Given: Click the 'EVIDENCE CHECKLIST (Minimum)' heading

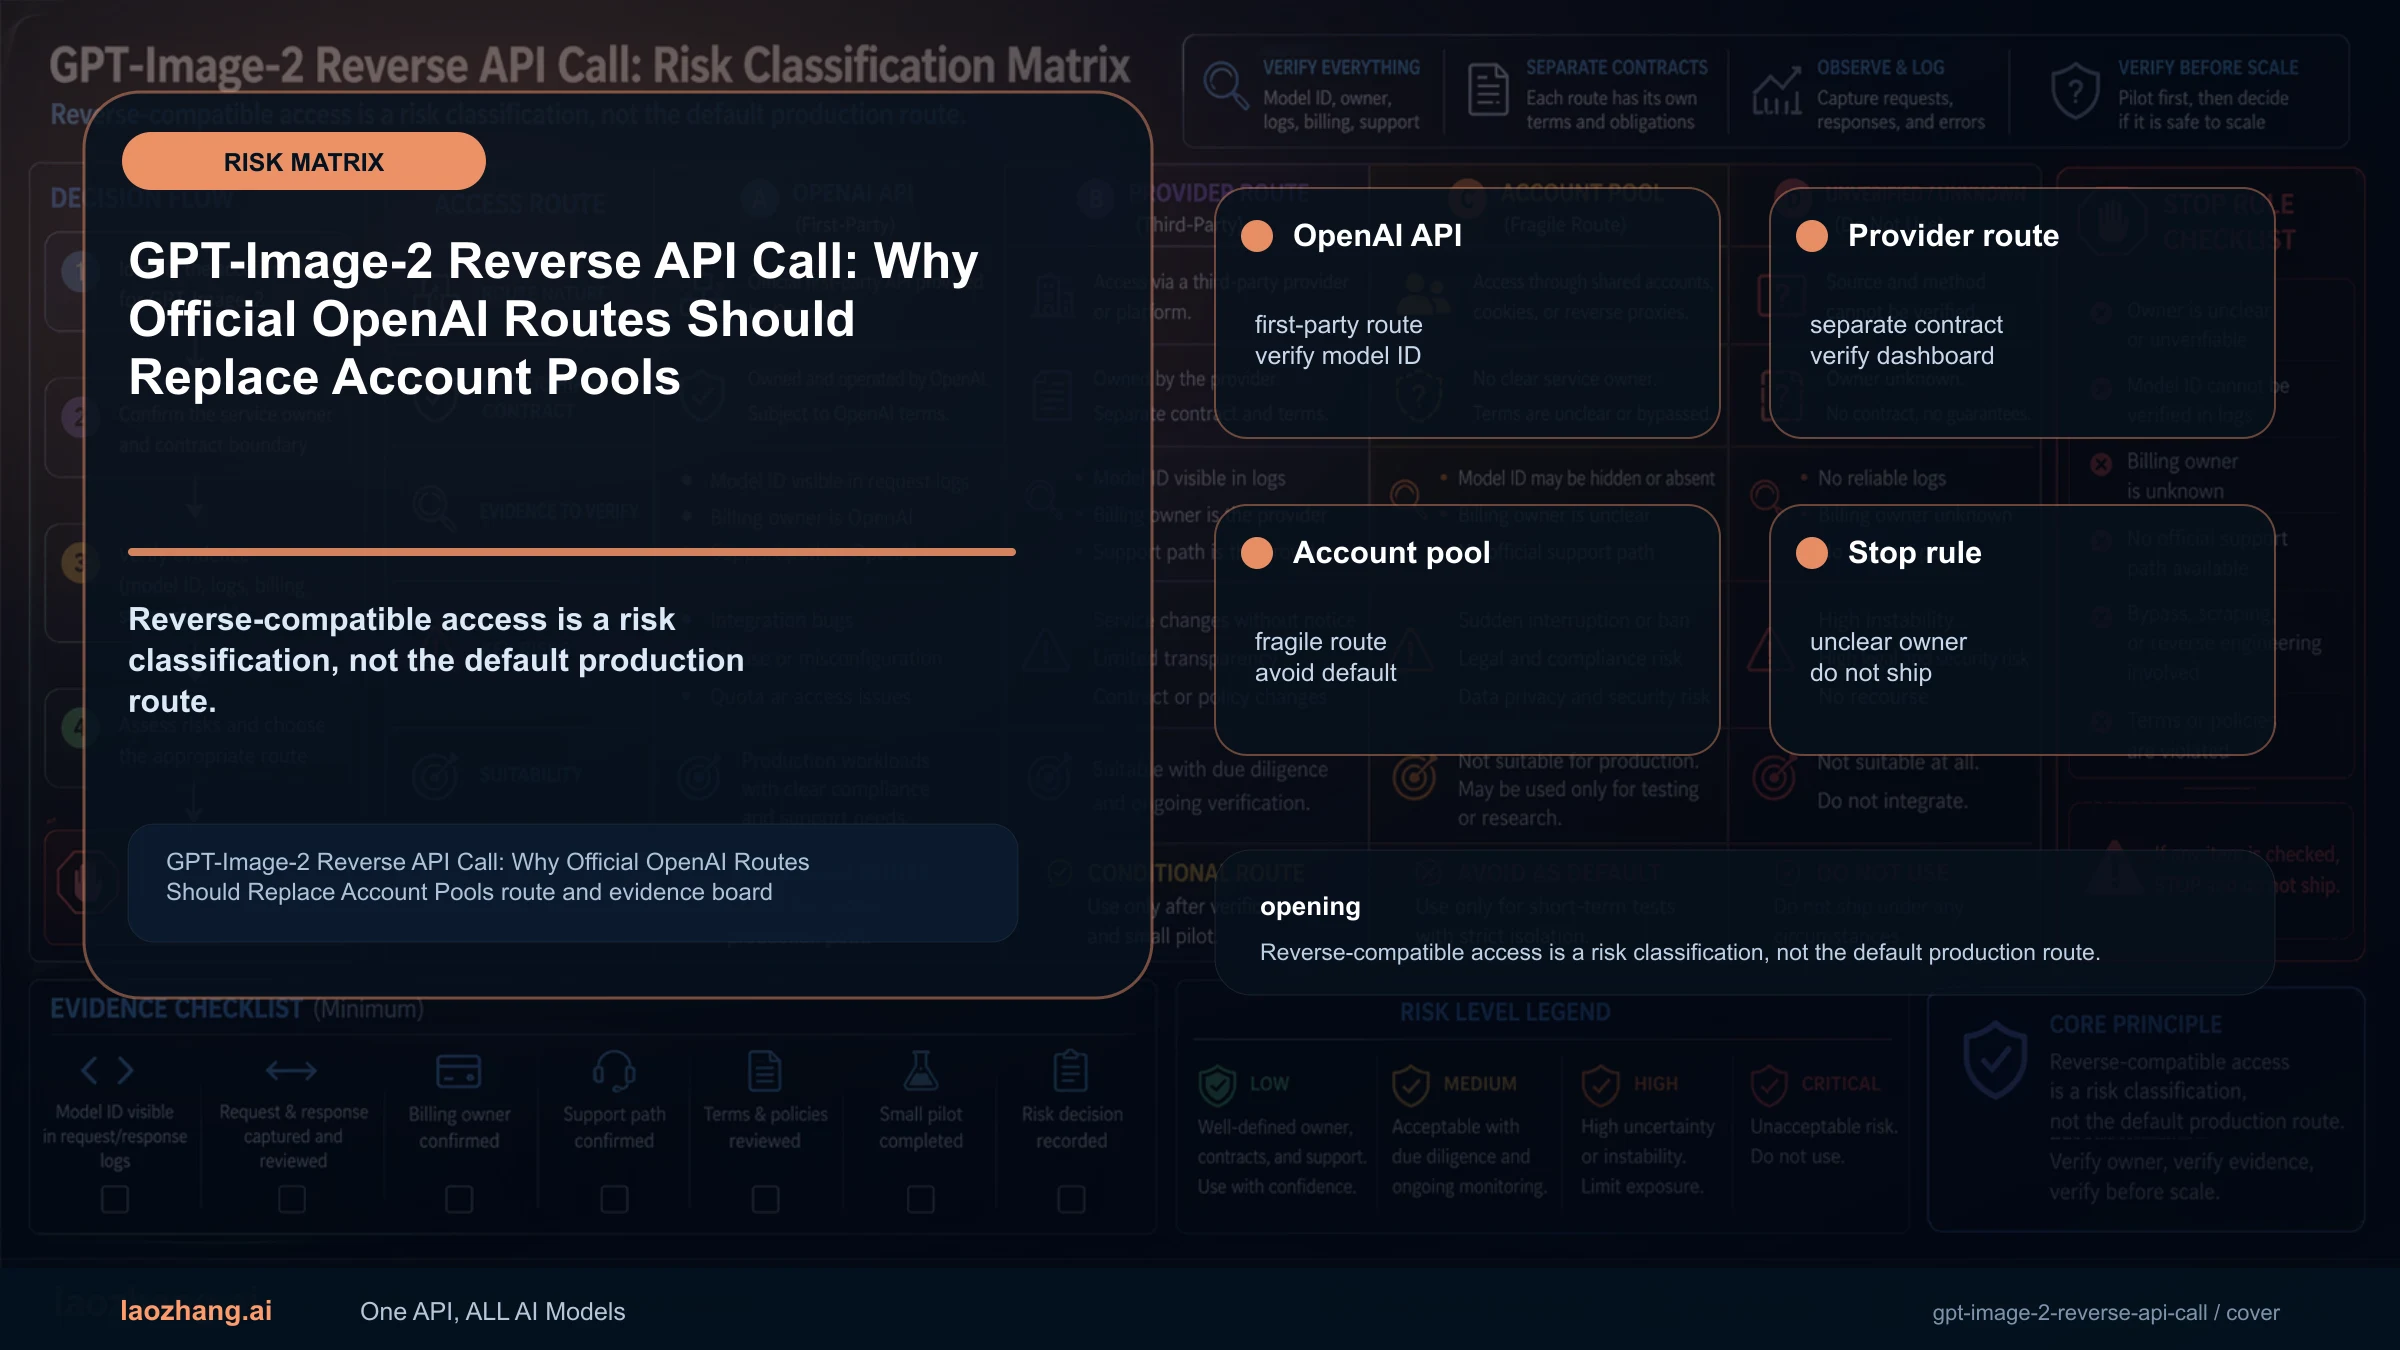Looking at the screenshot, I should (237, 1009).
